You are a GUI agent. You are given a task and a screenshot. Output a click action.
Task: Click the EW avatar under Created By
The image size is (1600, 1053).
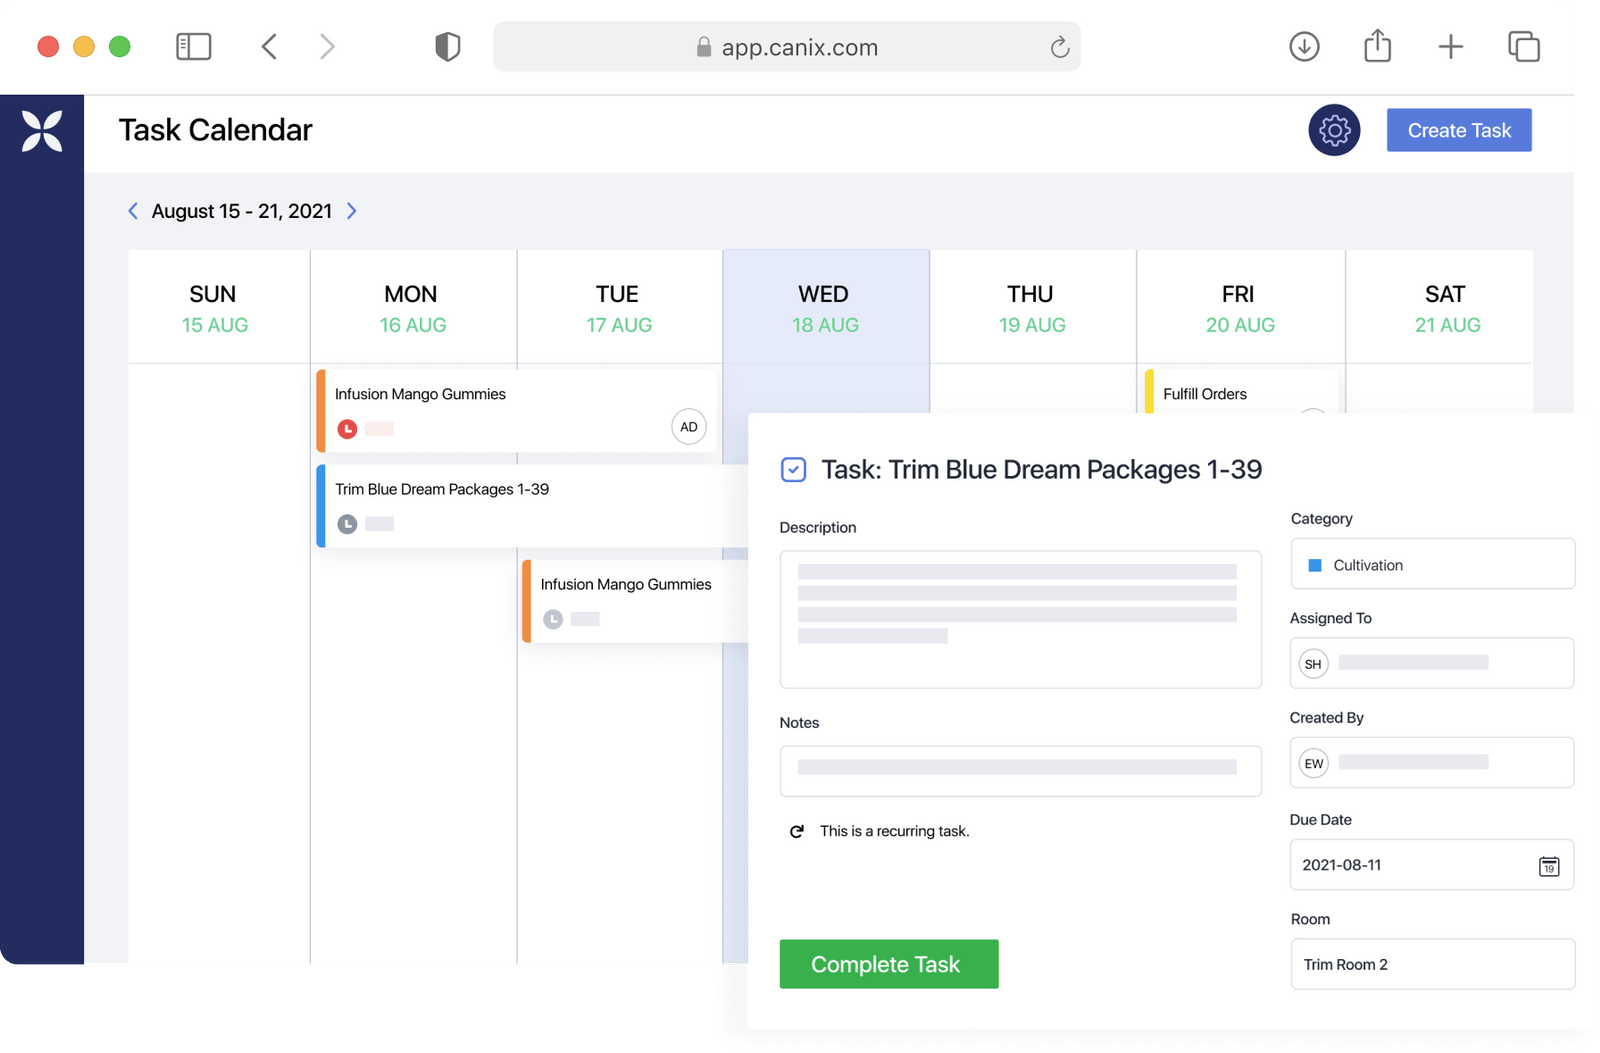(x=1313, y=763)
